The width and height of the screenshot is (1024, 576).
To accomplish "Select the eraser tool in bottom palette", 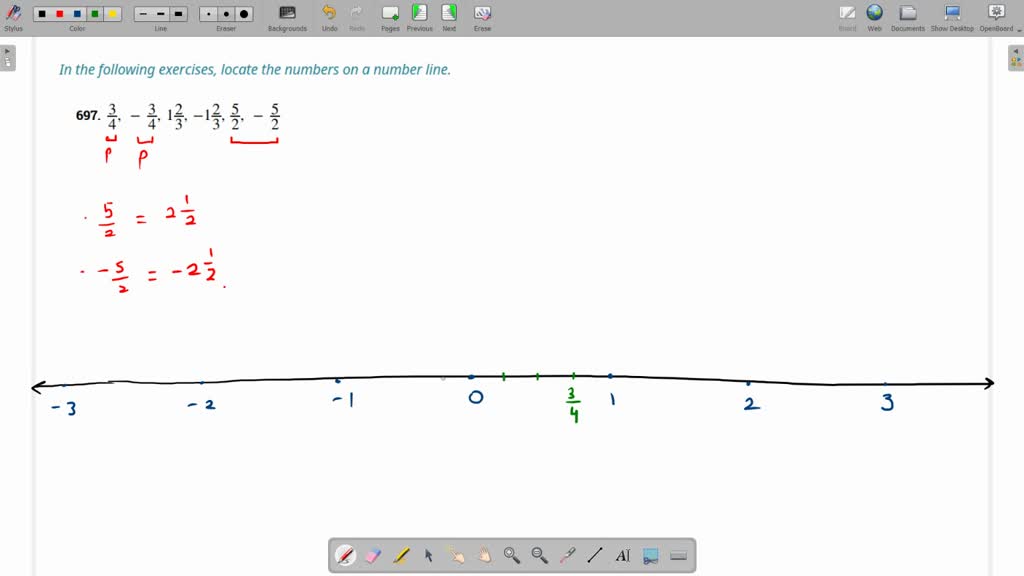I will tap(373, 555).
